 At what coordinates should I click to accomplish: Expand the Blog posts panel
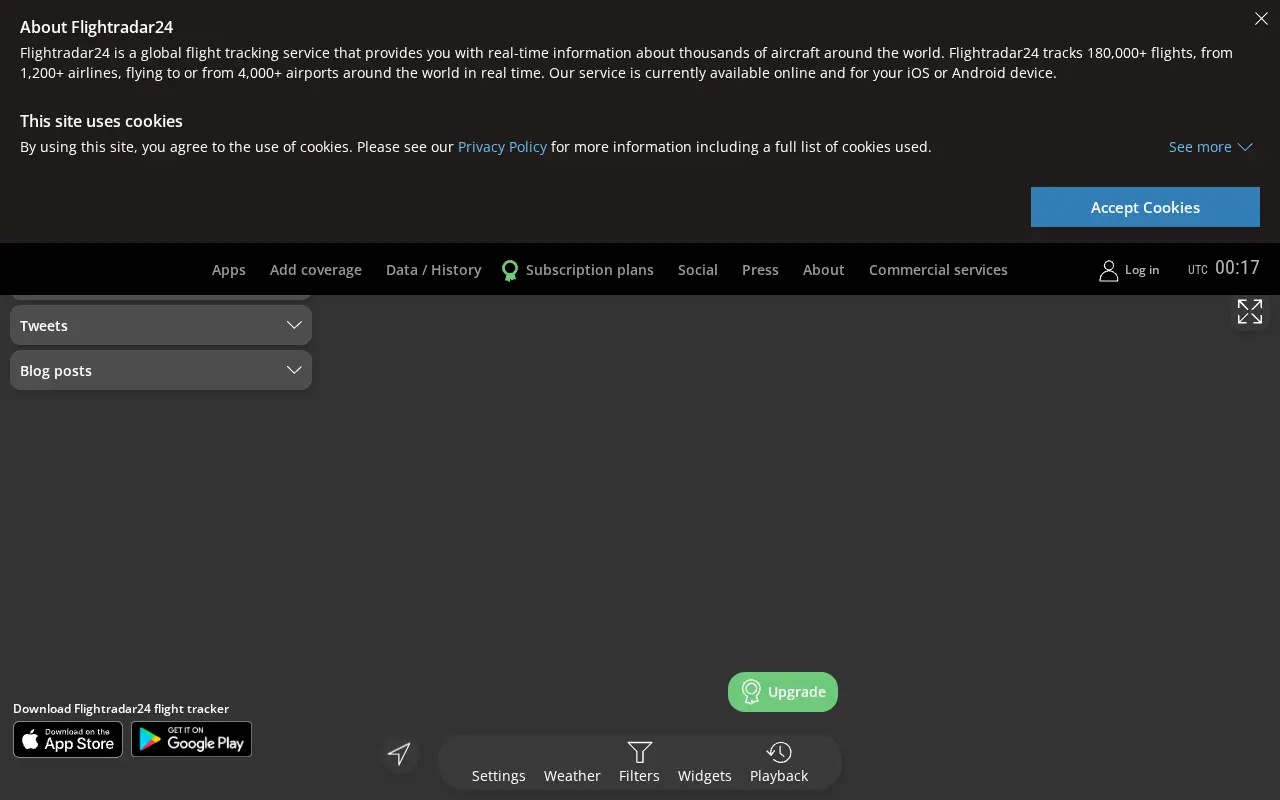161,370
